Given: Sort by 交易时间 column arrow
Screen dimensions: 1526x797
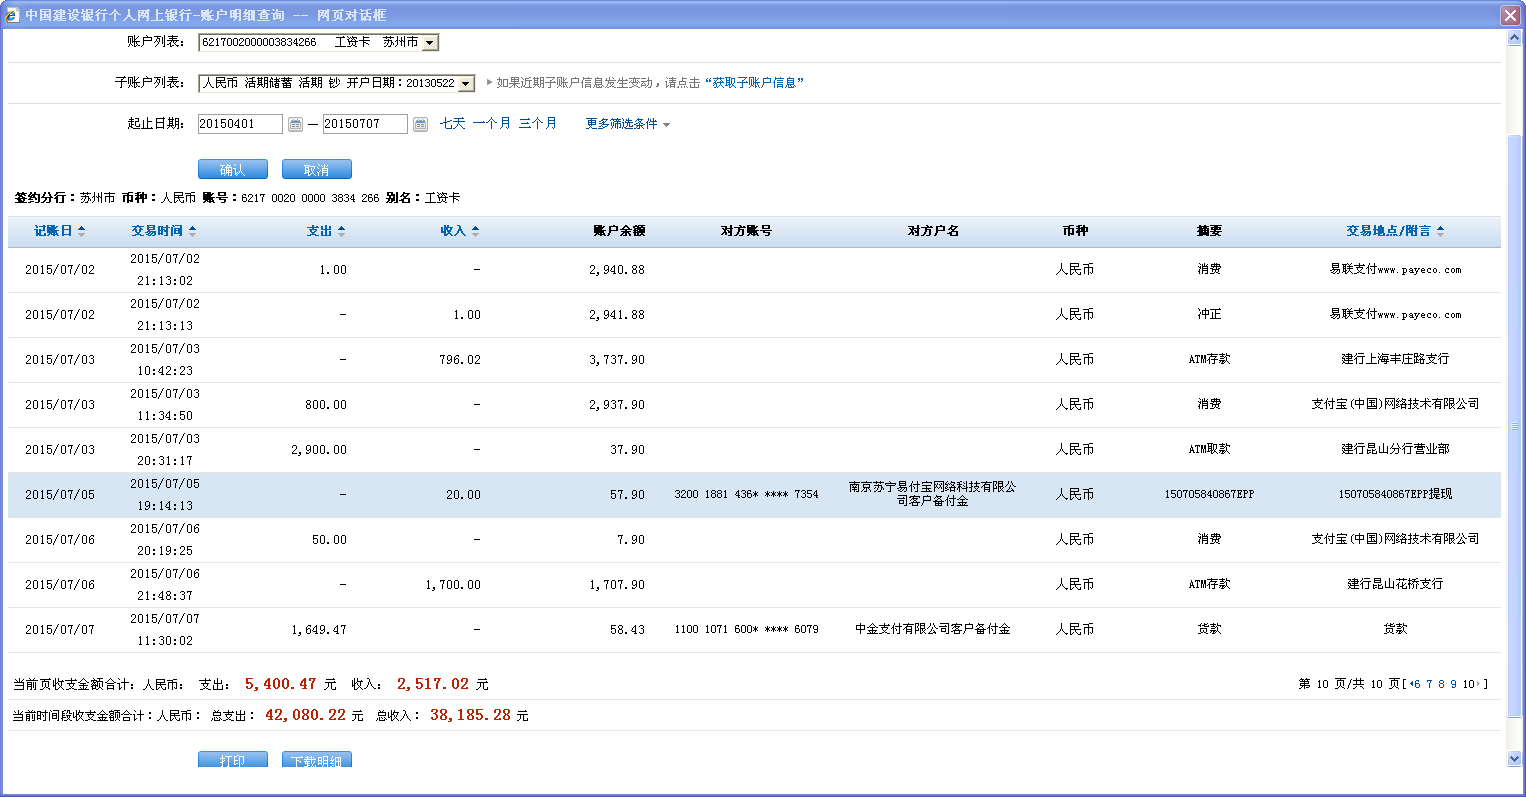Looking at the screenshot, I should (192, 231).
